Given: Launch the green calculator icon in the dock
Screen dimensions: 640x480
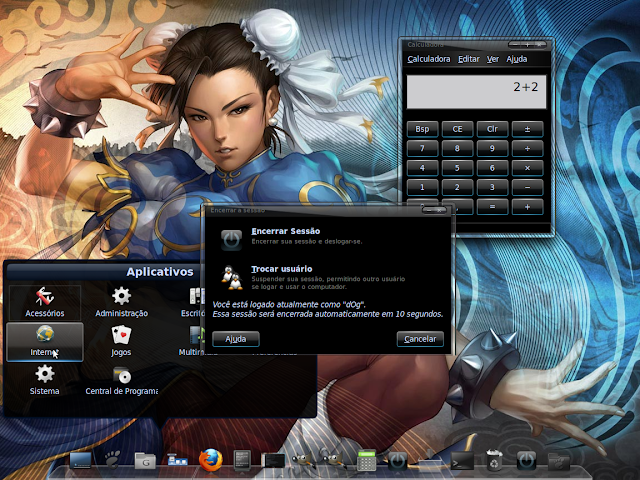Looking at the screenshot, I should coord(366,460).
